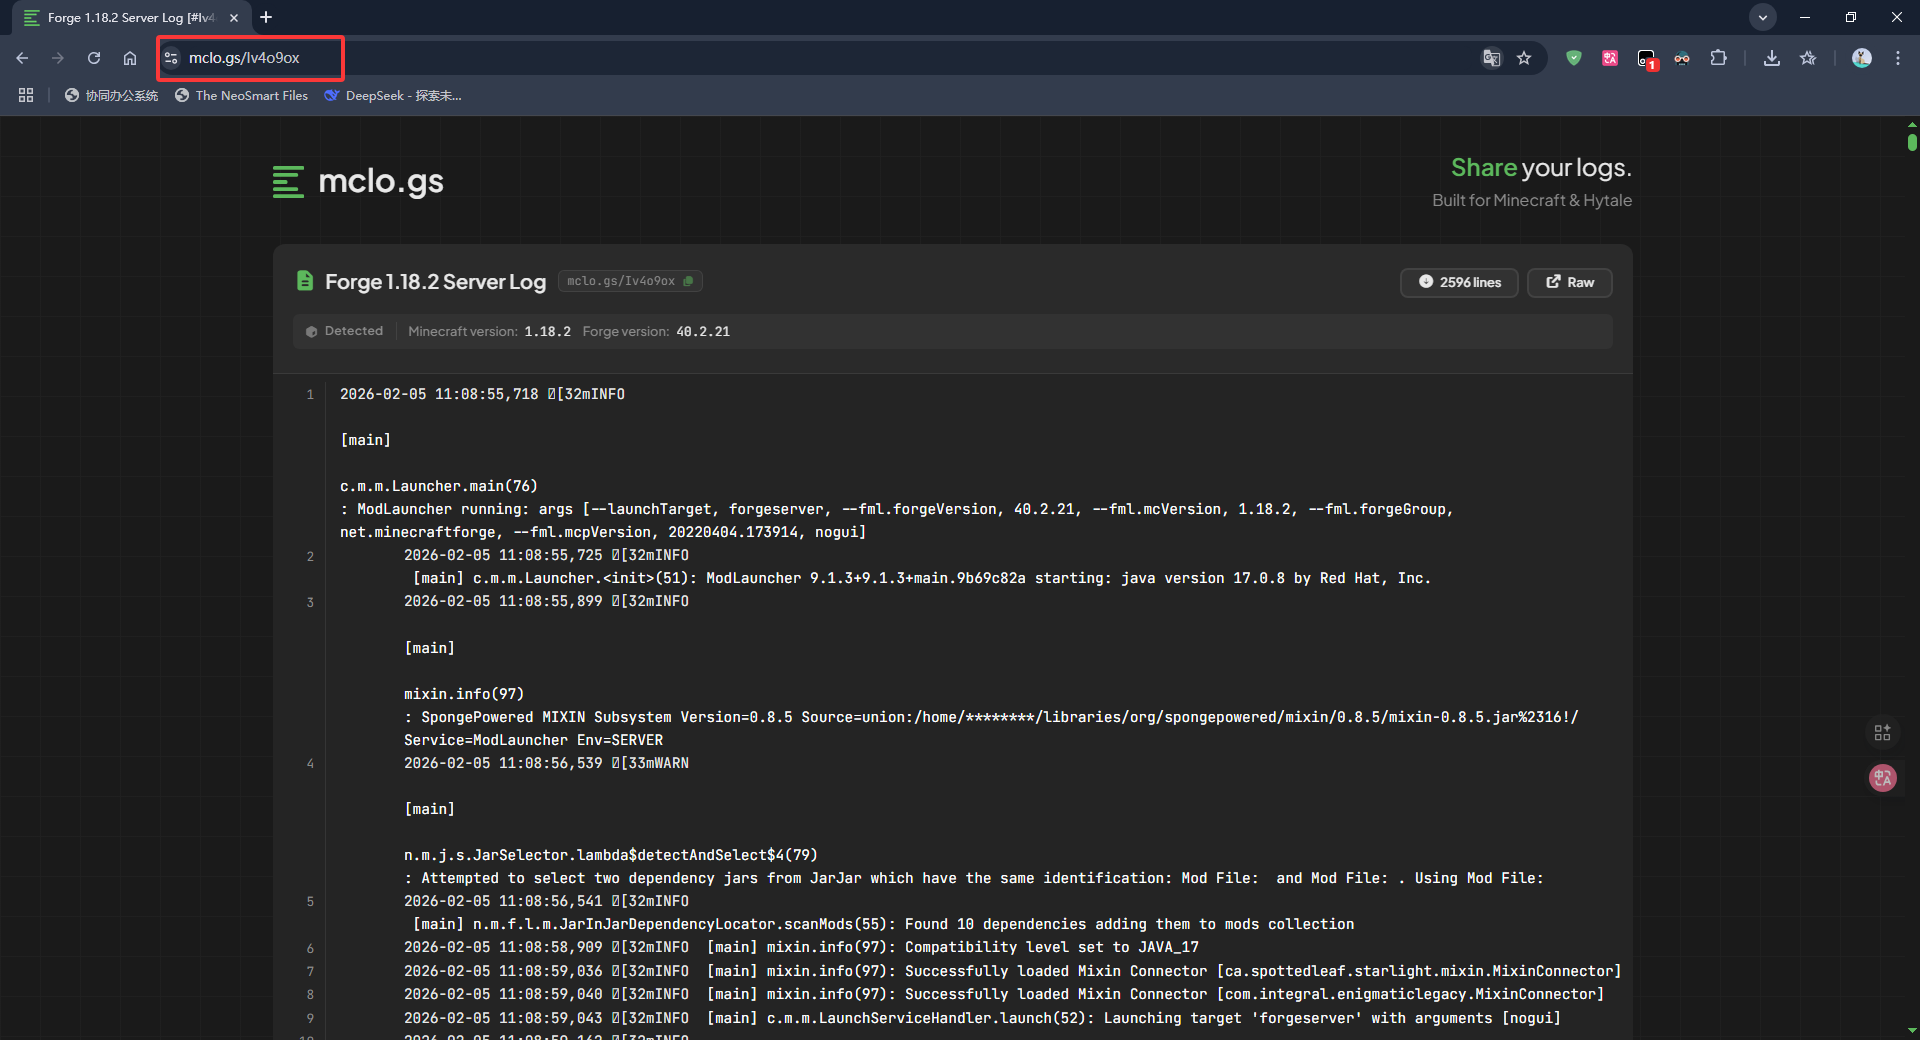Open the Chrome three-dot menu
Image resolution: width=1920 pixels, height=1040 pixels.
click(x=1897, y=58)
